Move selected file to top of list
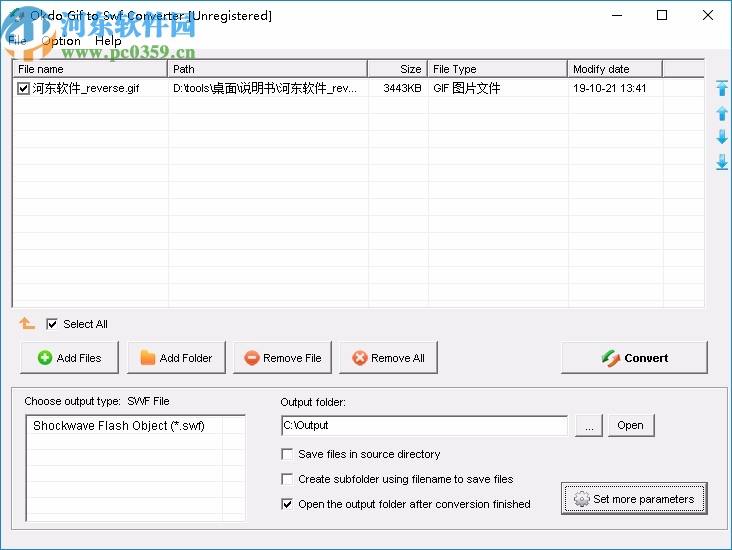This screenshot has height=550, width=732. click(722, 88)
